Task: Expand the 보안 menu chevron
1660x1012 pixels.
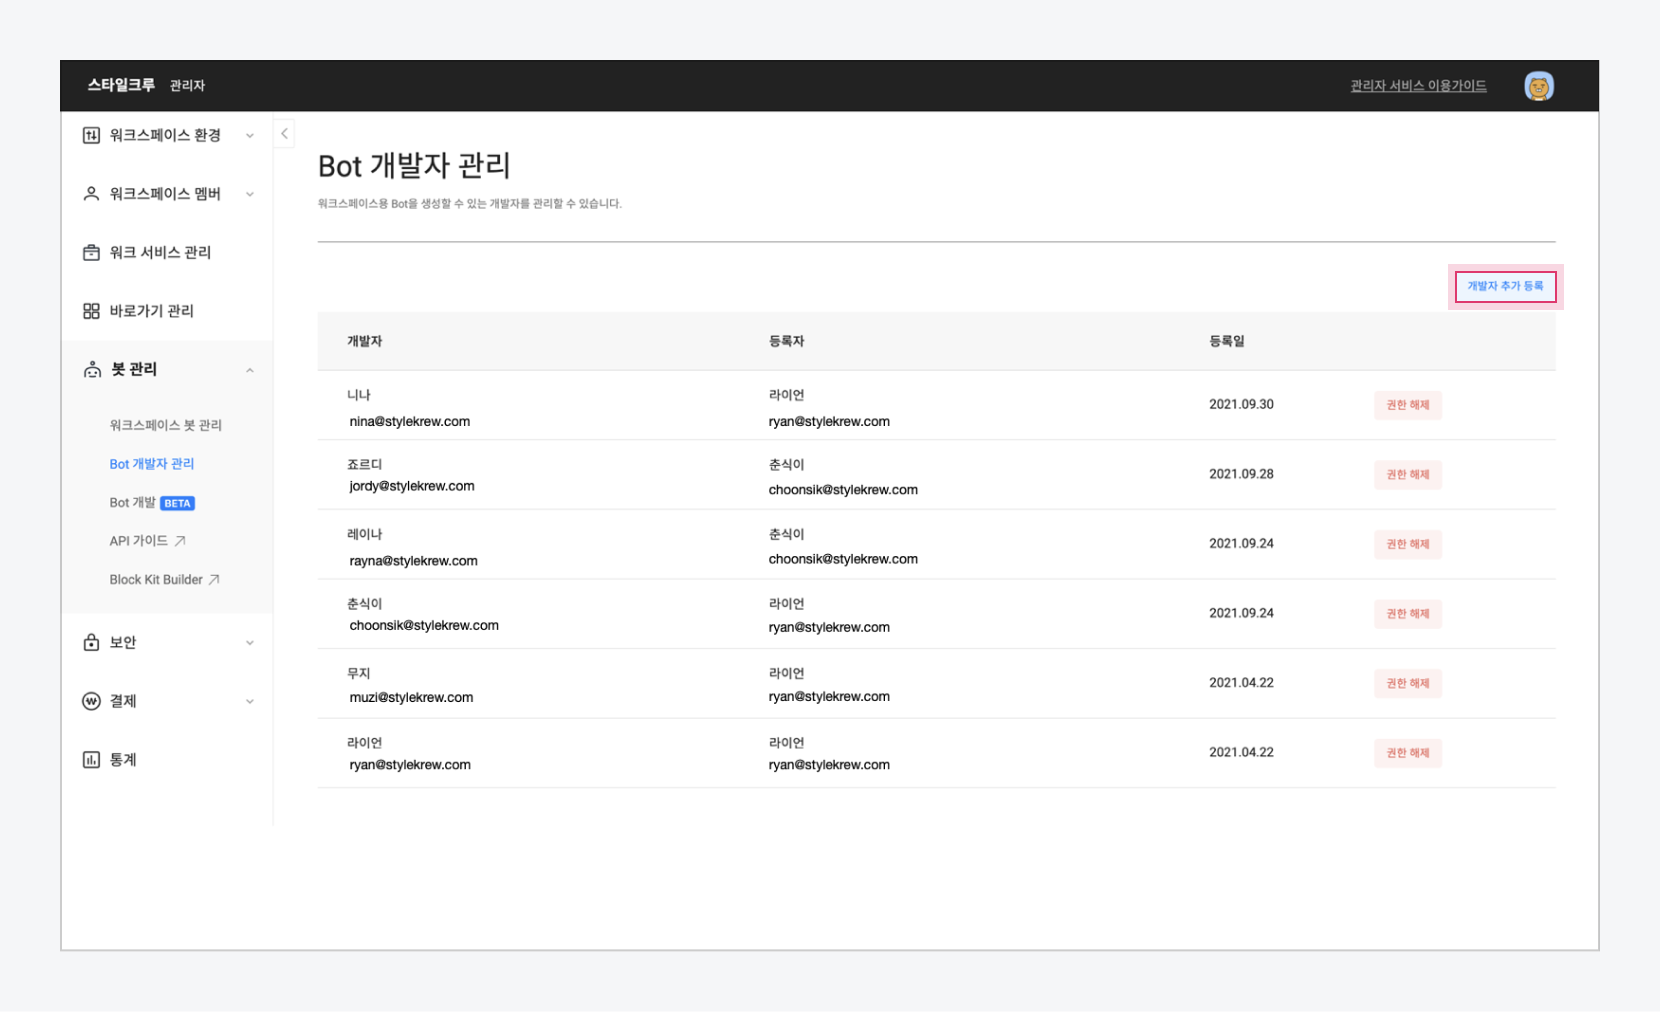Action: 250,643
